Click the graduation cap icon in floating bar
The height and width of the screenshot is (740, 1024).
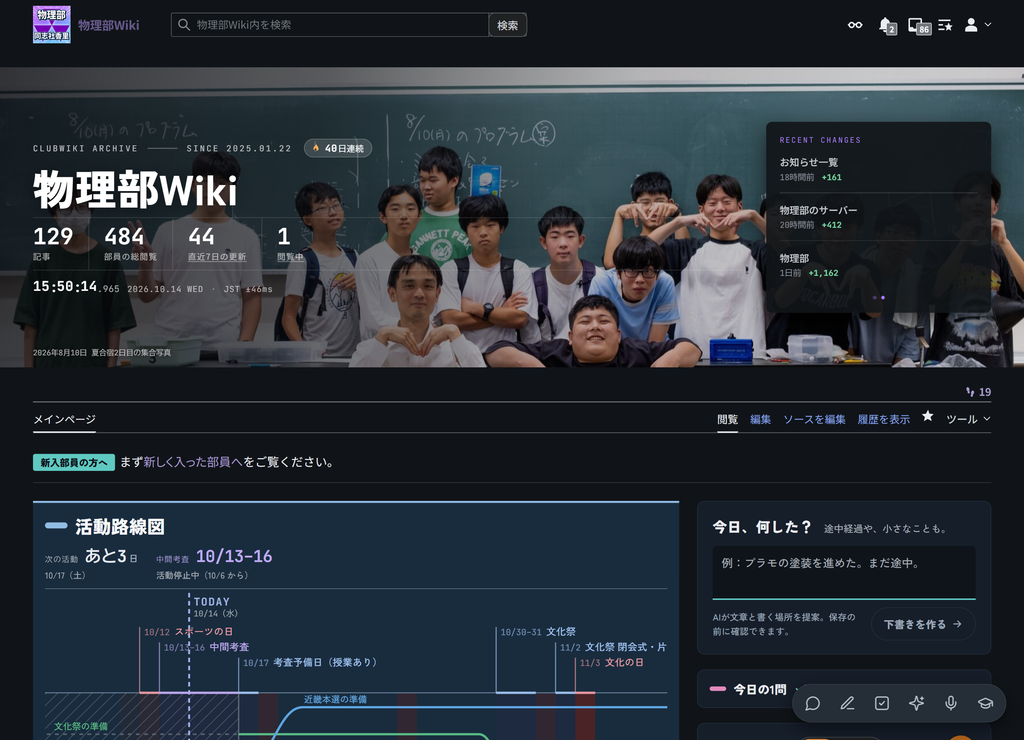point(985,703)
